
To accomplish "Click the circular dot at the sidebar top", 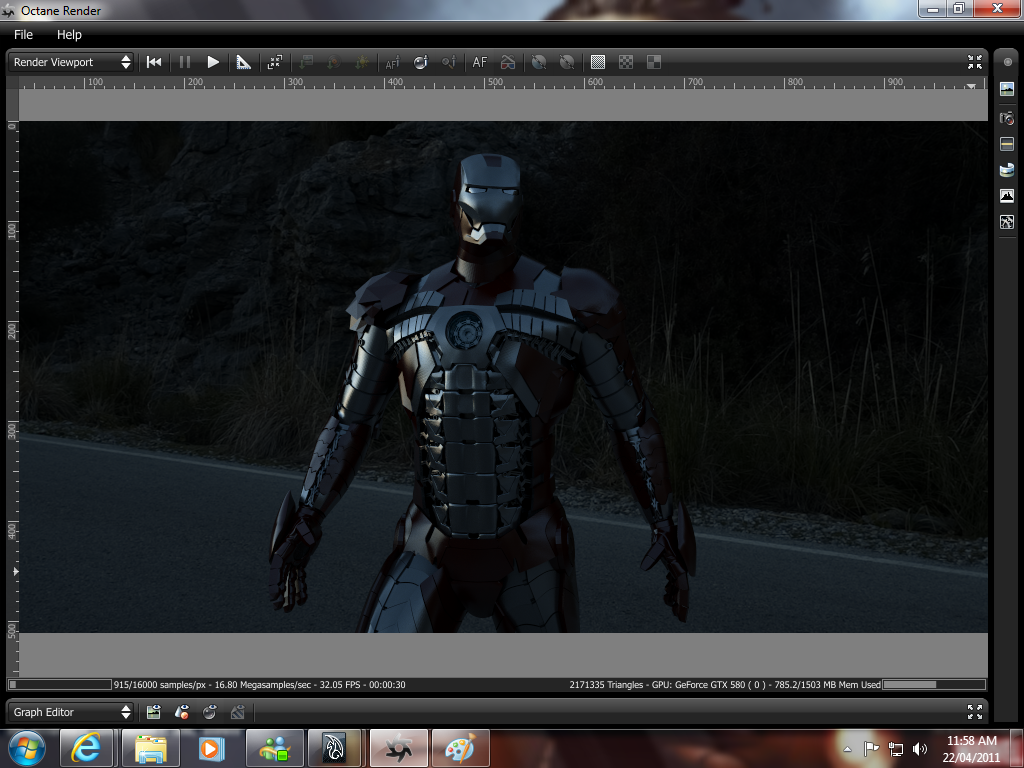I will pos(1008,62).
